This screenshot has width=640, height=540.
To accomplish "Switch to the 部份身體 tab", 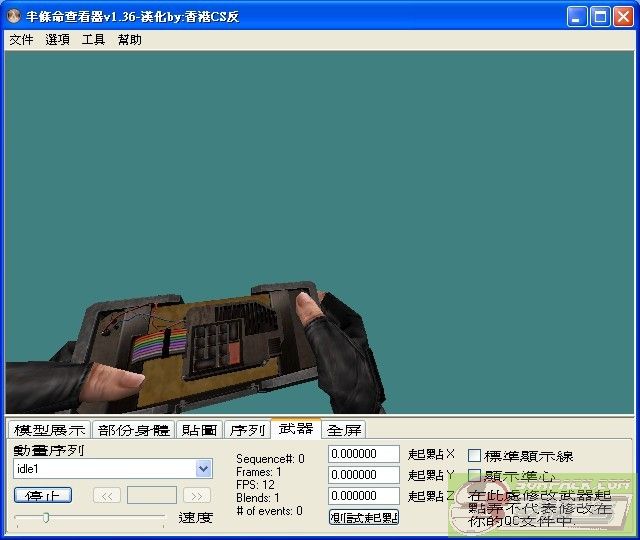I will pyautogui.click(x=133, y=430).
